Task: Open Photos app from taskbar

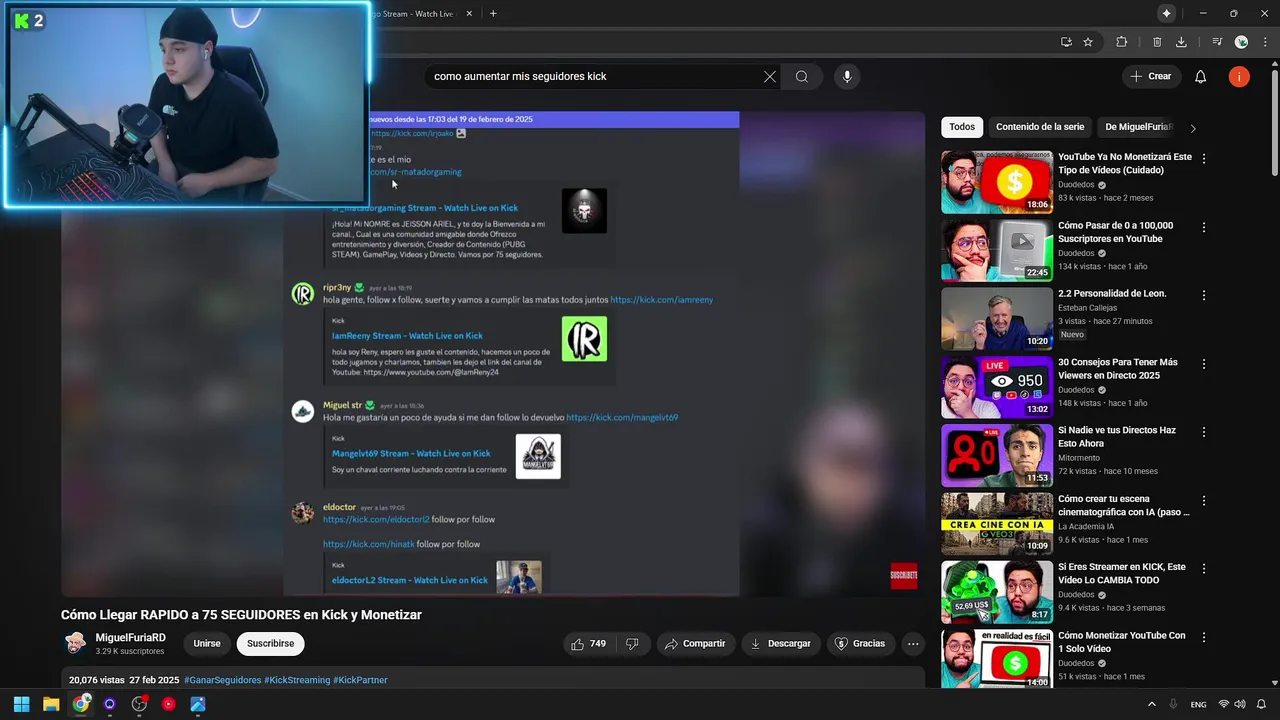Action: (198, 704)
